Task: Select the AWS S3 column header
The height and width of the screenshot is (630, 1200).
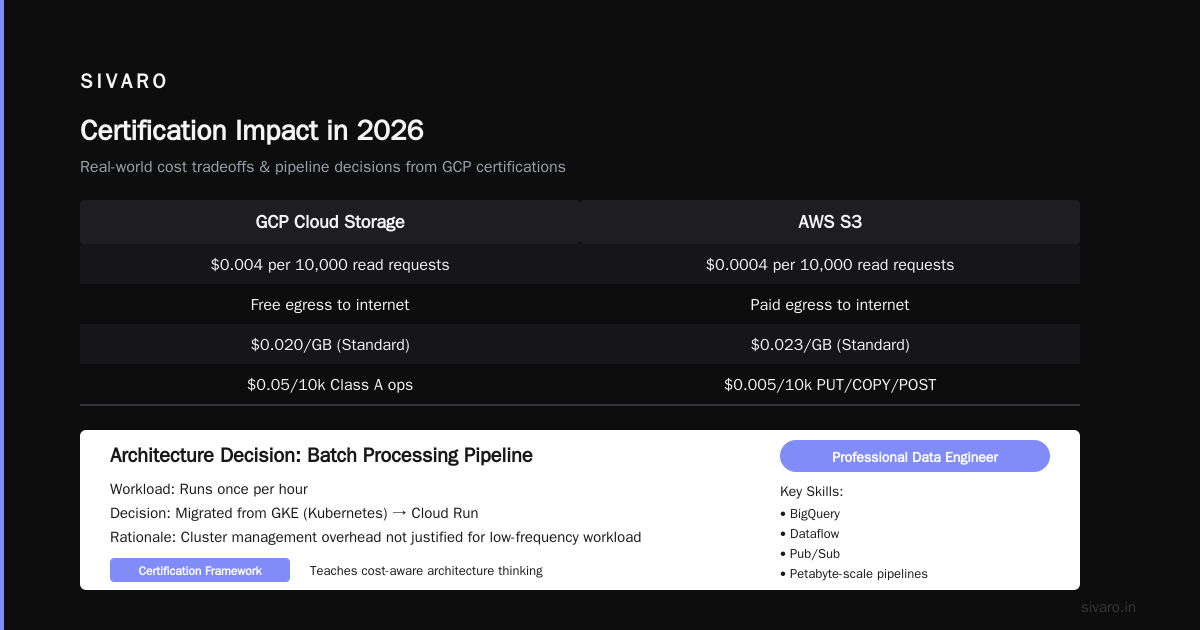Action: (x=830, y=222)
